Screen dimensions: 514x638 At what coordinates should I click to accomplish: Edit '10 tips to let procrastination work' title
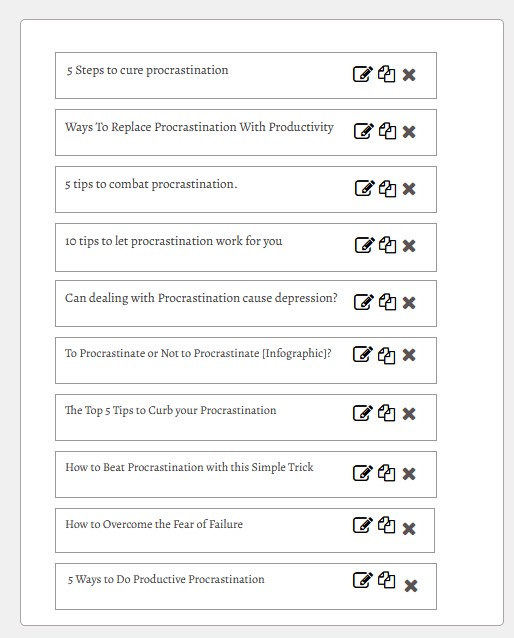coord(365,245)
